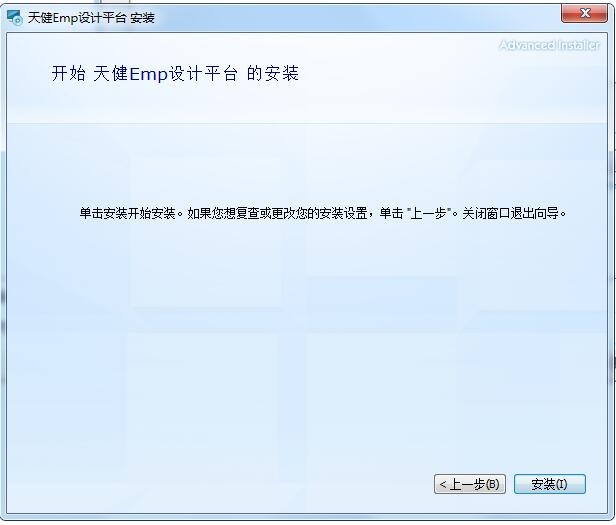This screenshot has height=525, width=616.
Task: Click the quoted 上一步 text in the instructions
Action: coord(429,213)
